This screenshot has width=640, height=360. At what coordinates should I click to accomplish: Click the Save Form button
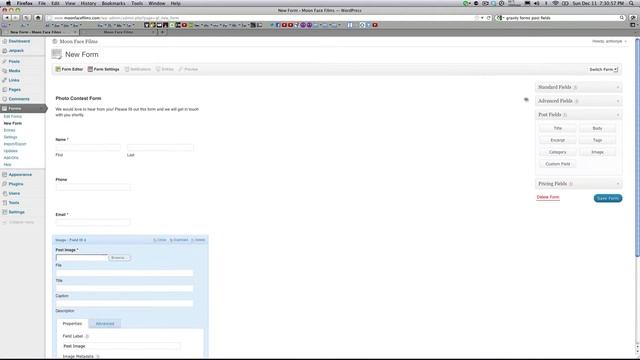(608, 198)
